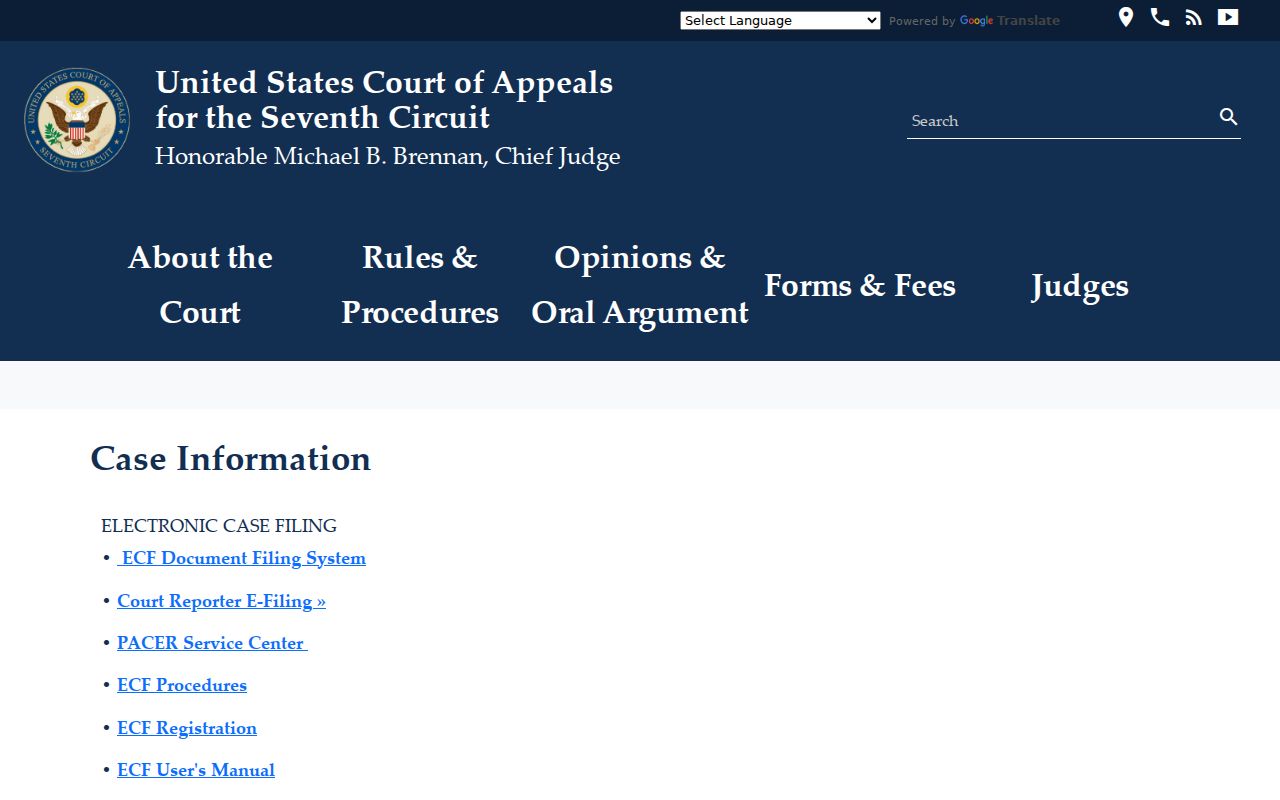Image resolution: width=1280 pixels, height=800 pixels.
Task: Open the Opinions & Oral Argument menu
Action: [x=640, y=285]
